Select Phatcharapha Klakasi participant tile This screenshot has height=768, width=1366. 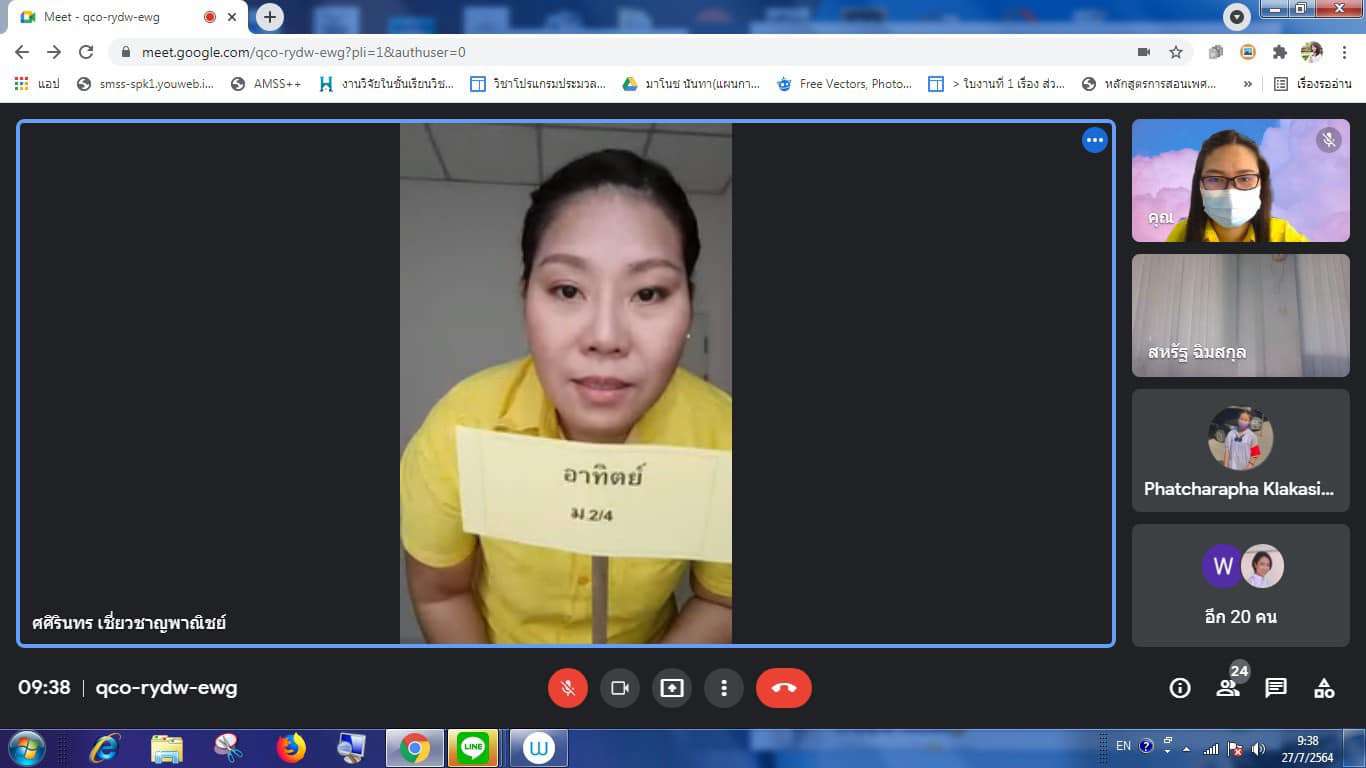[1240, 450]
